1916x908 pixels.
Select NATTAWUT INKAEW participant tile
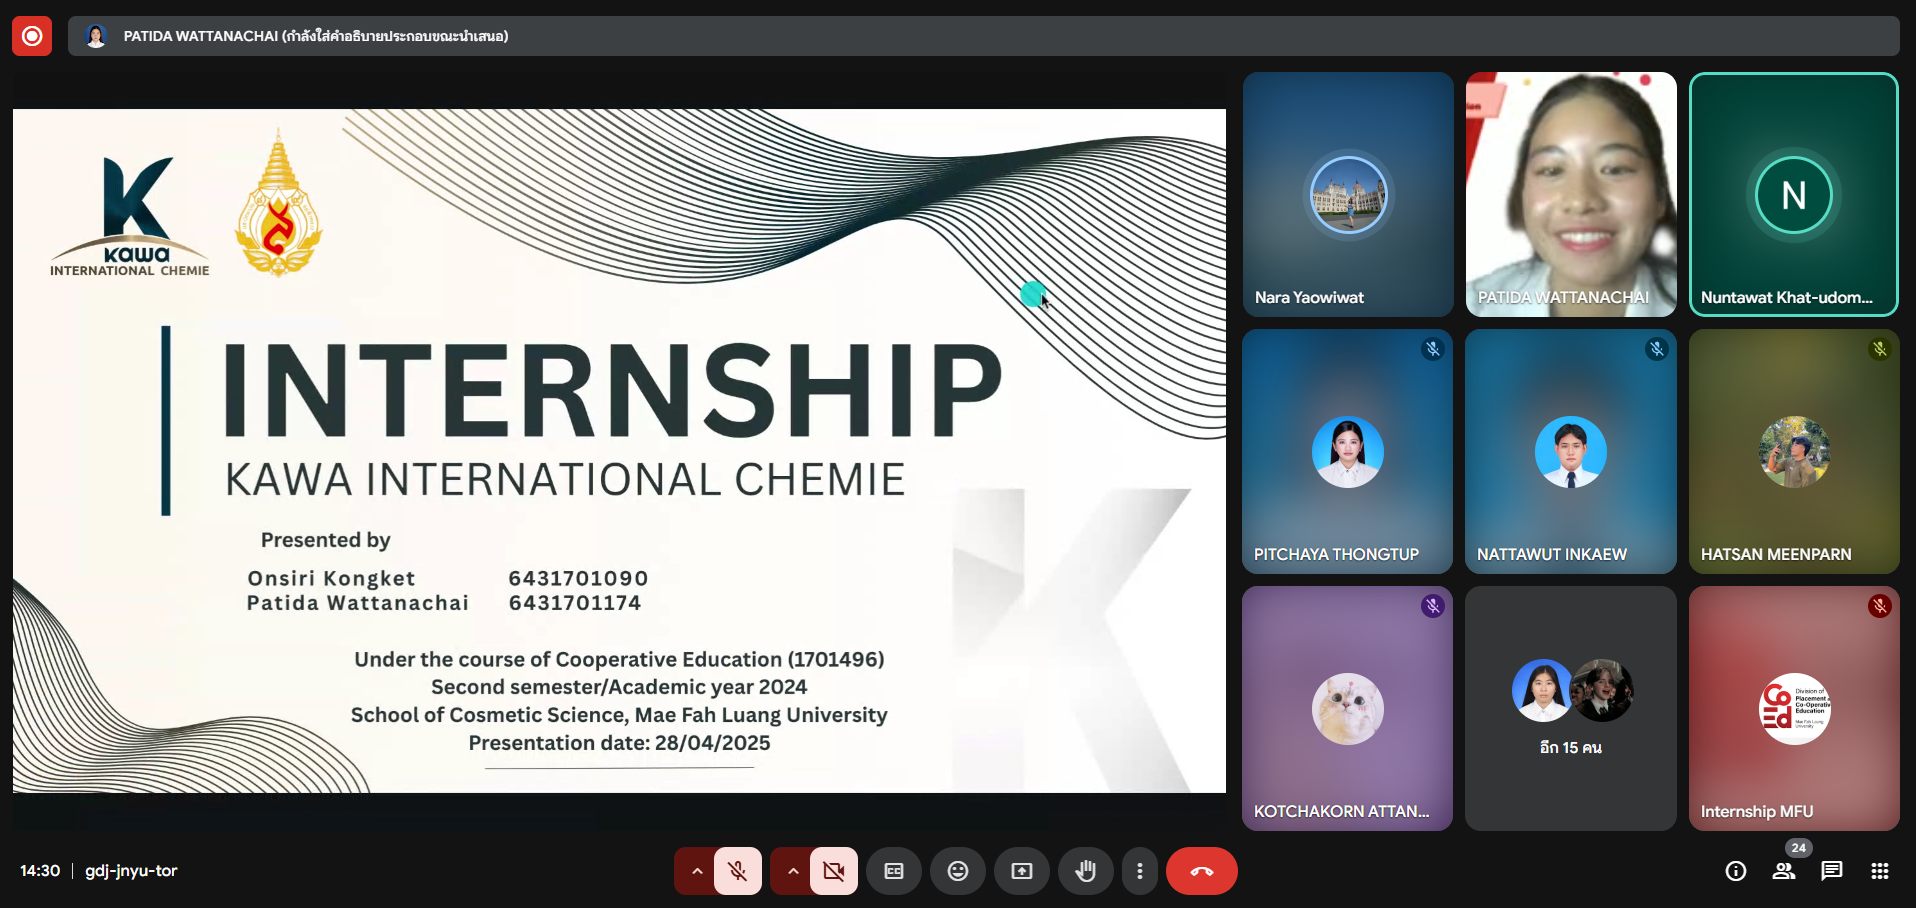coord(1571,451)
